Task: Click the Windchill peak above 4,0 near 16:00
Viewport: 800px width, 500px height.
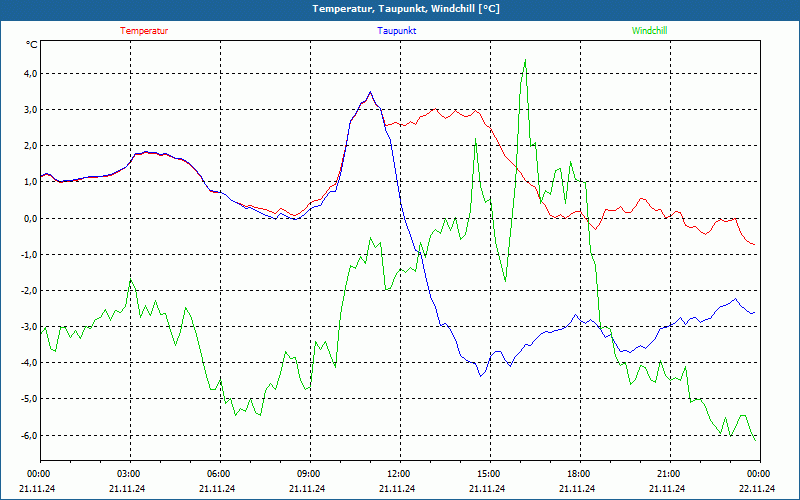Action: (525, 60)
